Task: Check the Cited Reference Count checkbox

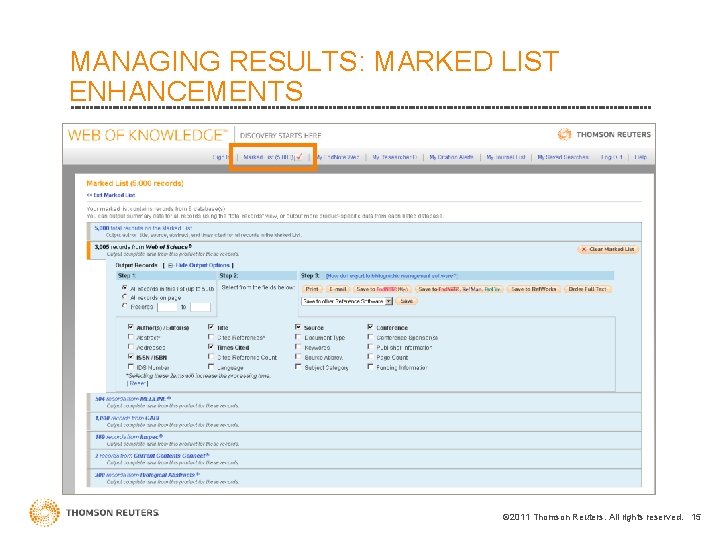Action: tap(211, 357)
